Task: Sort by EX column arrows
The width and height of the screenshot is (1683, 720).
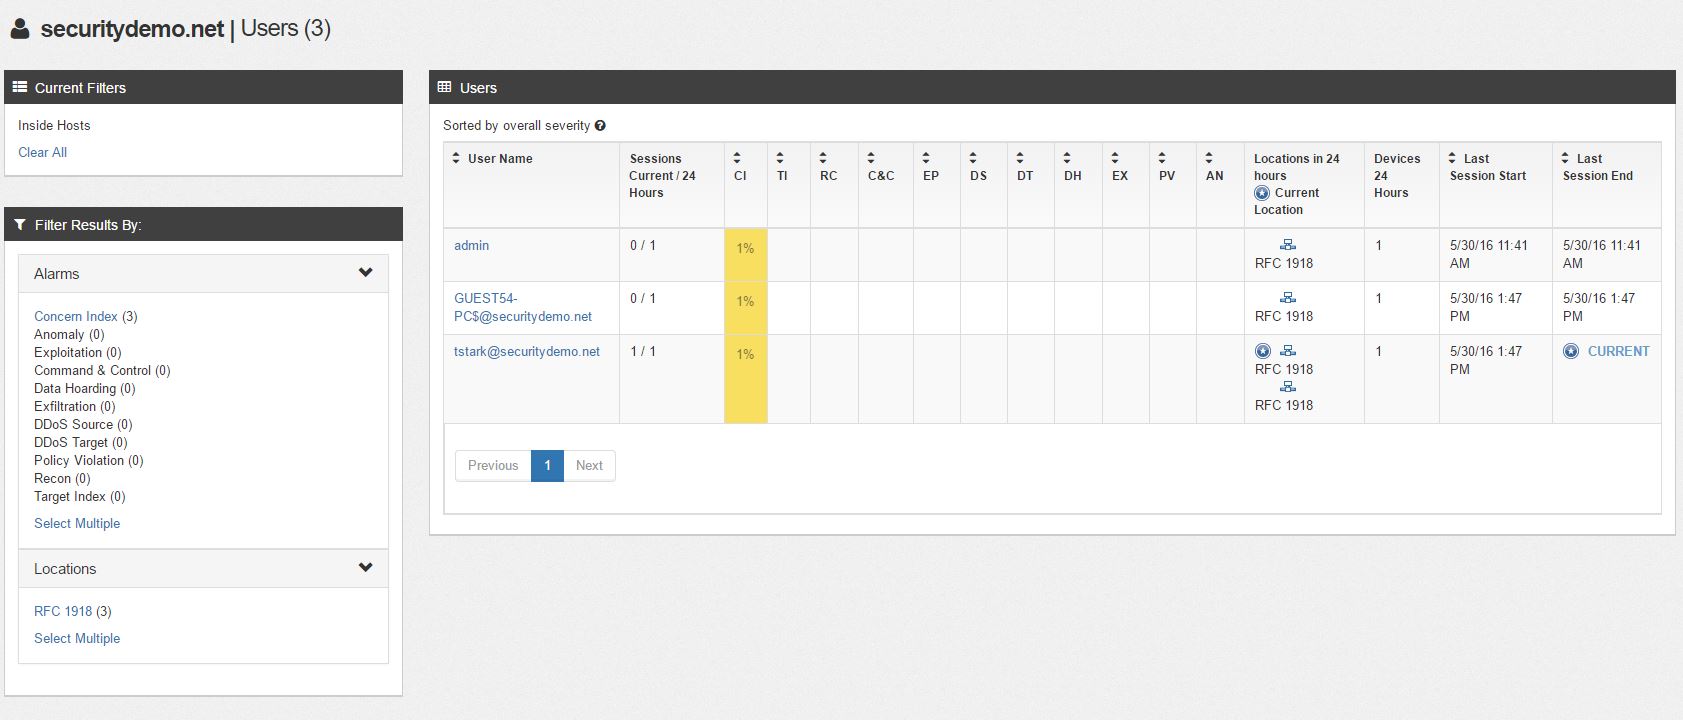Action: pos(1115,158)
